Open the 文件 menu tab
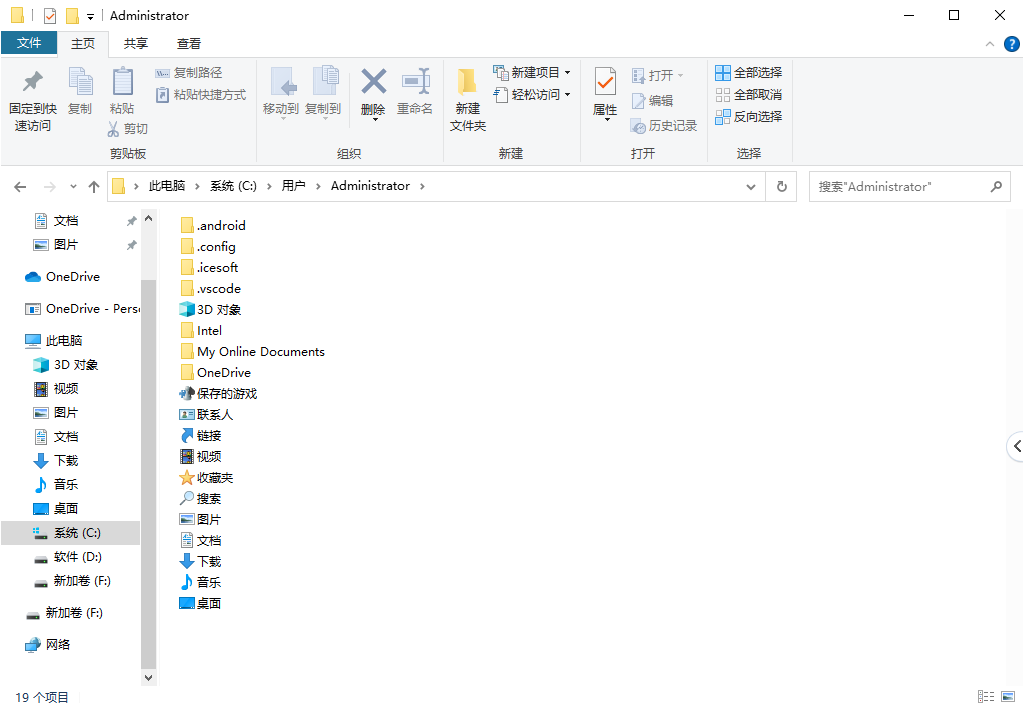 click(x=29, y=43)
